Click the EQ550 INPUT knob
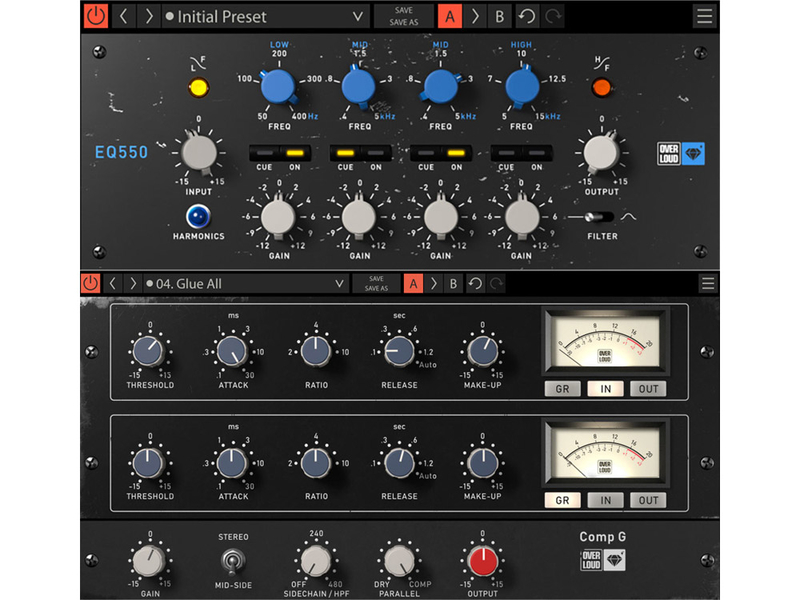 [x=199, y=152]
